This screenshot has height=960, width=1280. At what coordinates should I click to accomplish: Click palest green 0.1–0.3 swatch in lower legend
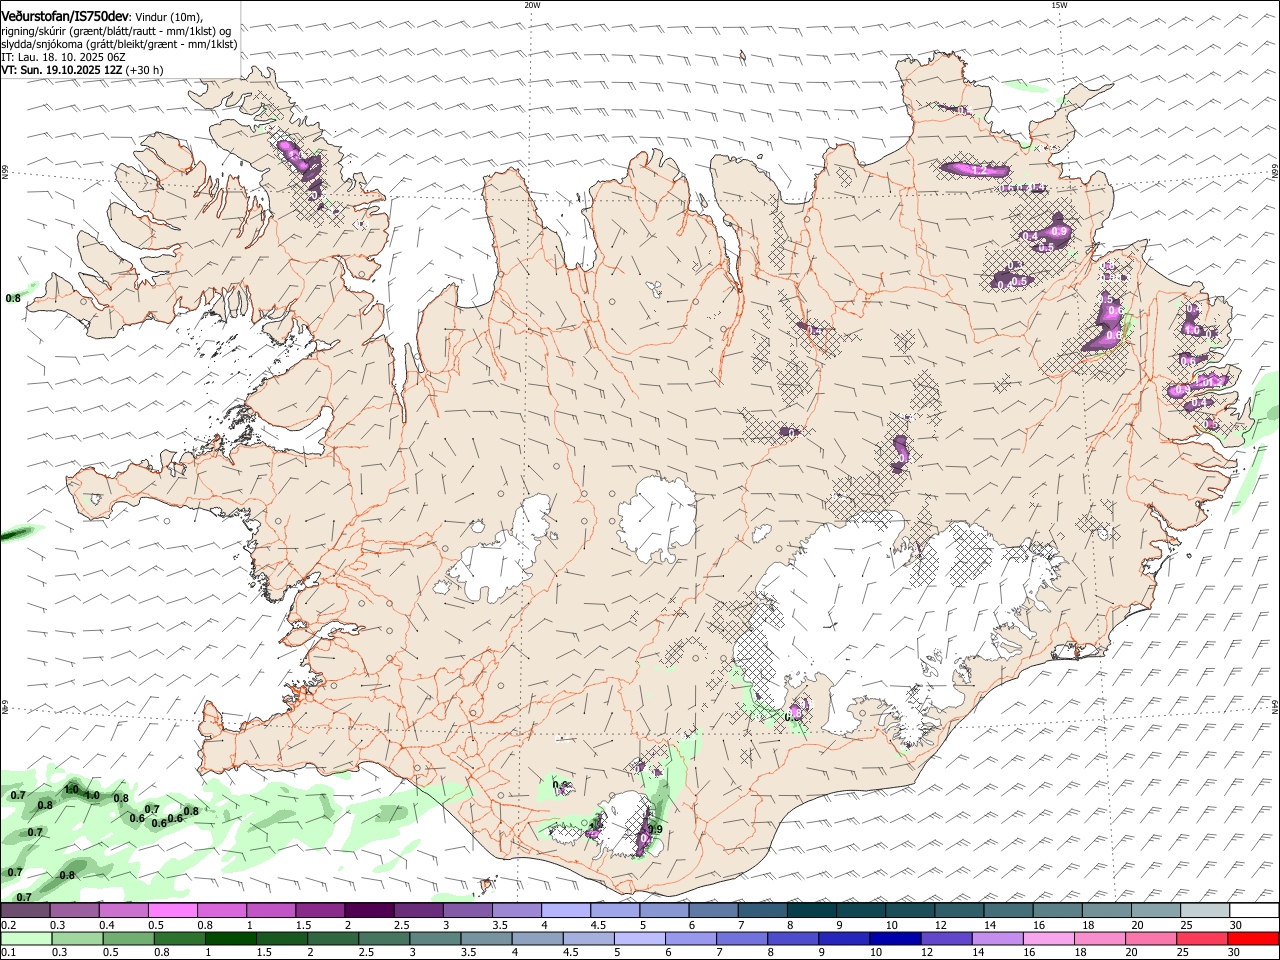pos(26,939)
